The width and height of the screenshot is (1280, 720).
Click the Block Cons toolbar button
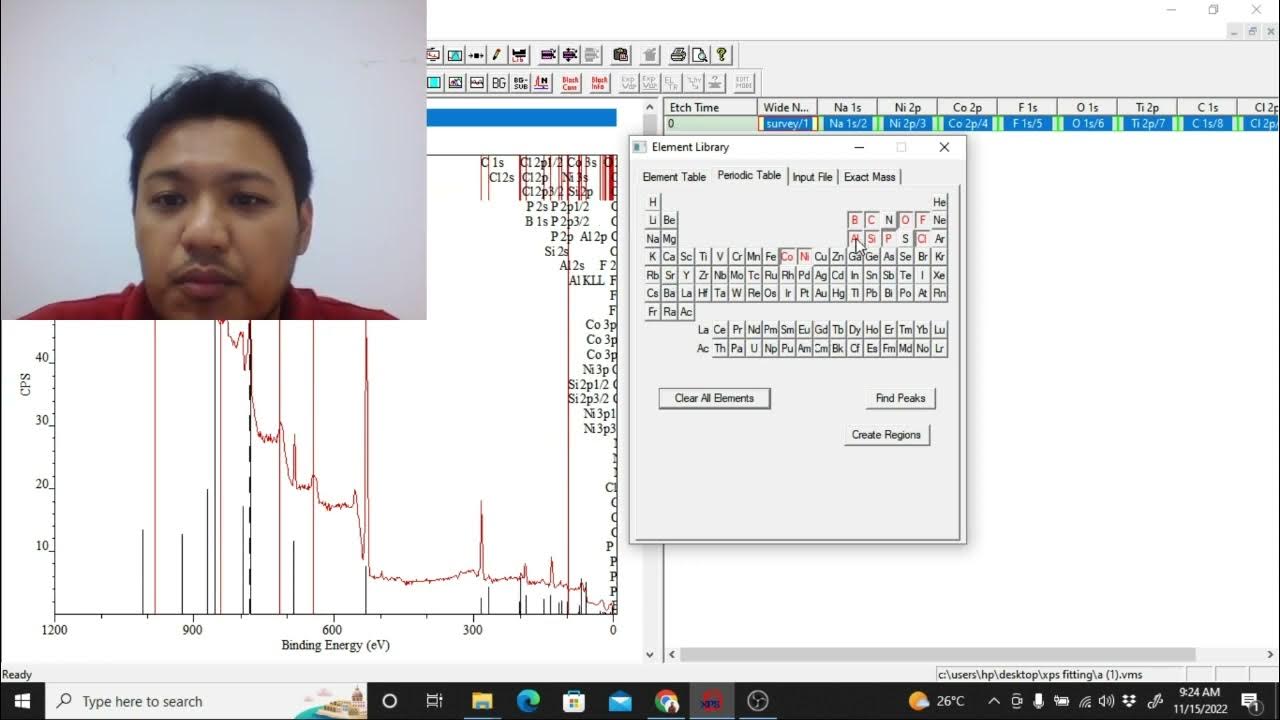click(x=570, y=82)
